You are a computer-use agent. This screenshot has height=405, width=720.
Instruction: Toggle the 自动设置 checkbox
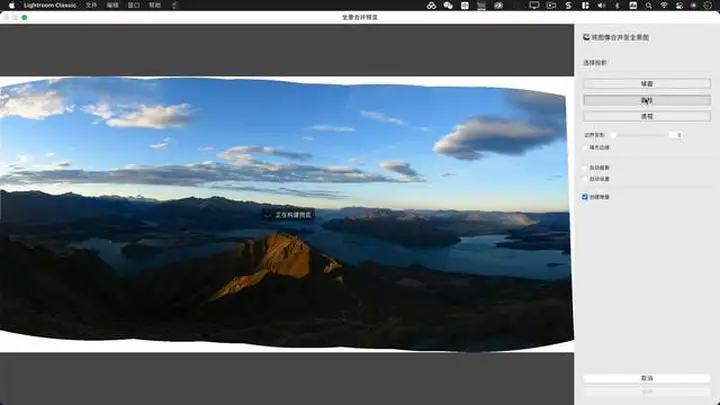586,179
